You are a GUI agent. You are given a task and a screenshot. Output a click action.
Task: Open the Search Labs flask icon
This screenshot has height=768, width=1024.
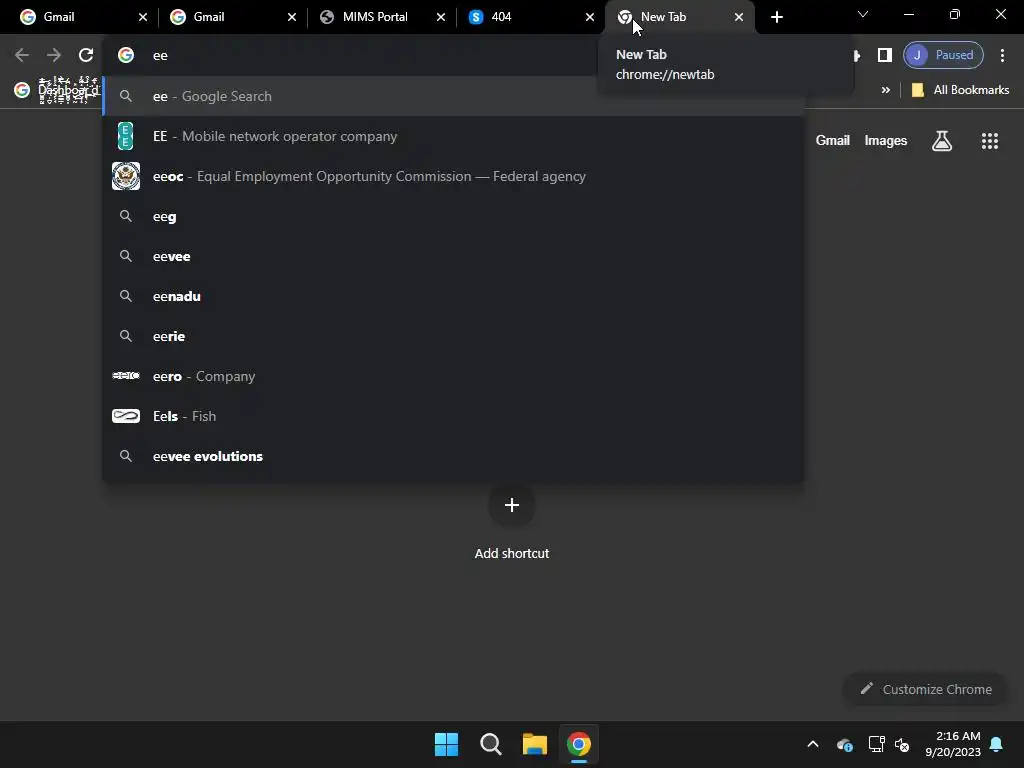tap(942, 140)
